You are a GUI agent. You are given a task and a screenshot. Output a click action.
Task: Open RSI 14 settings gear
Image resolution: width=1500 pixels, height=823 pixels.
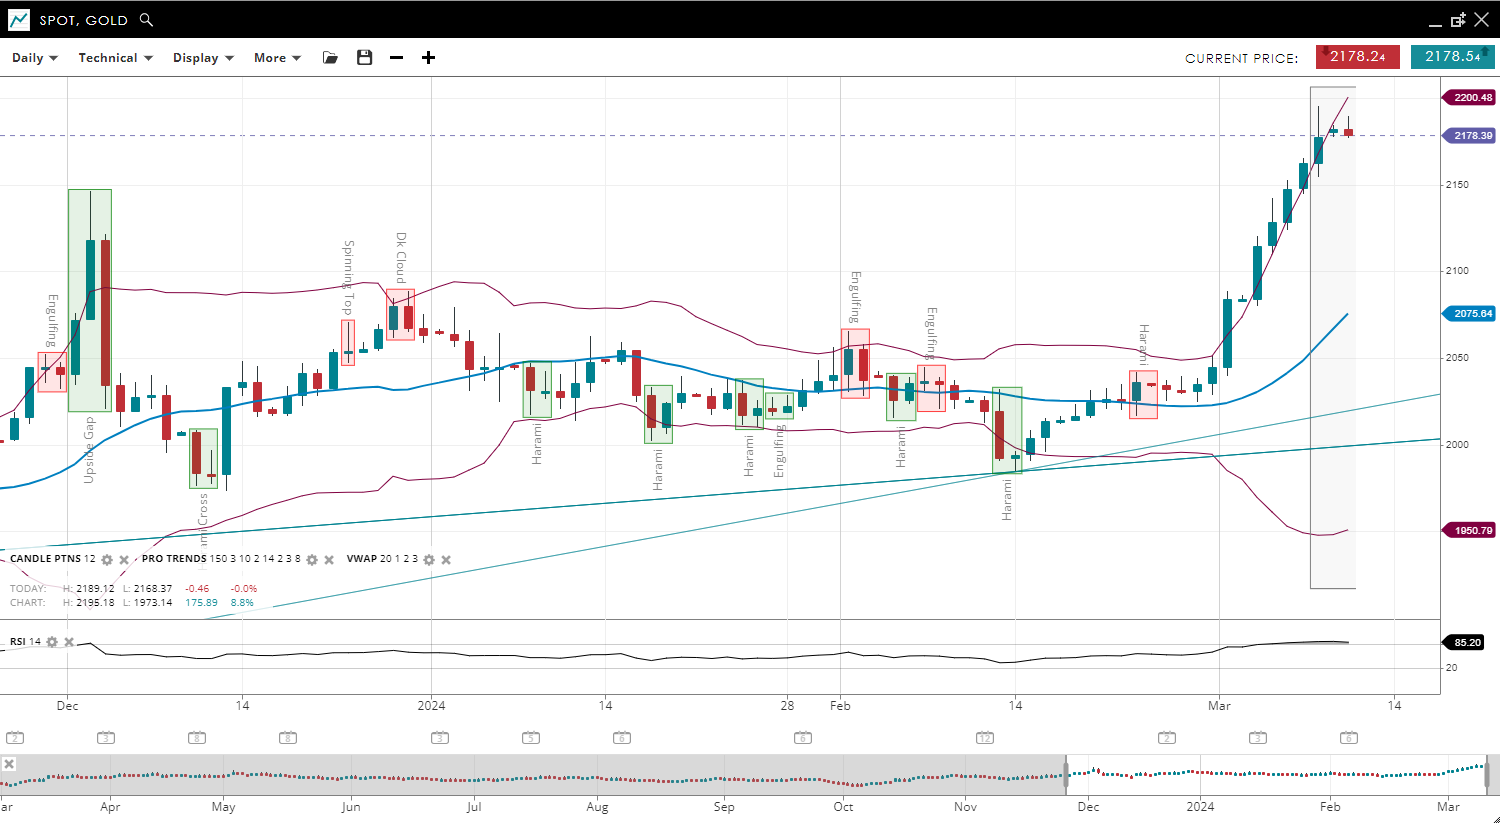(52, 642)
